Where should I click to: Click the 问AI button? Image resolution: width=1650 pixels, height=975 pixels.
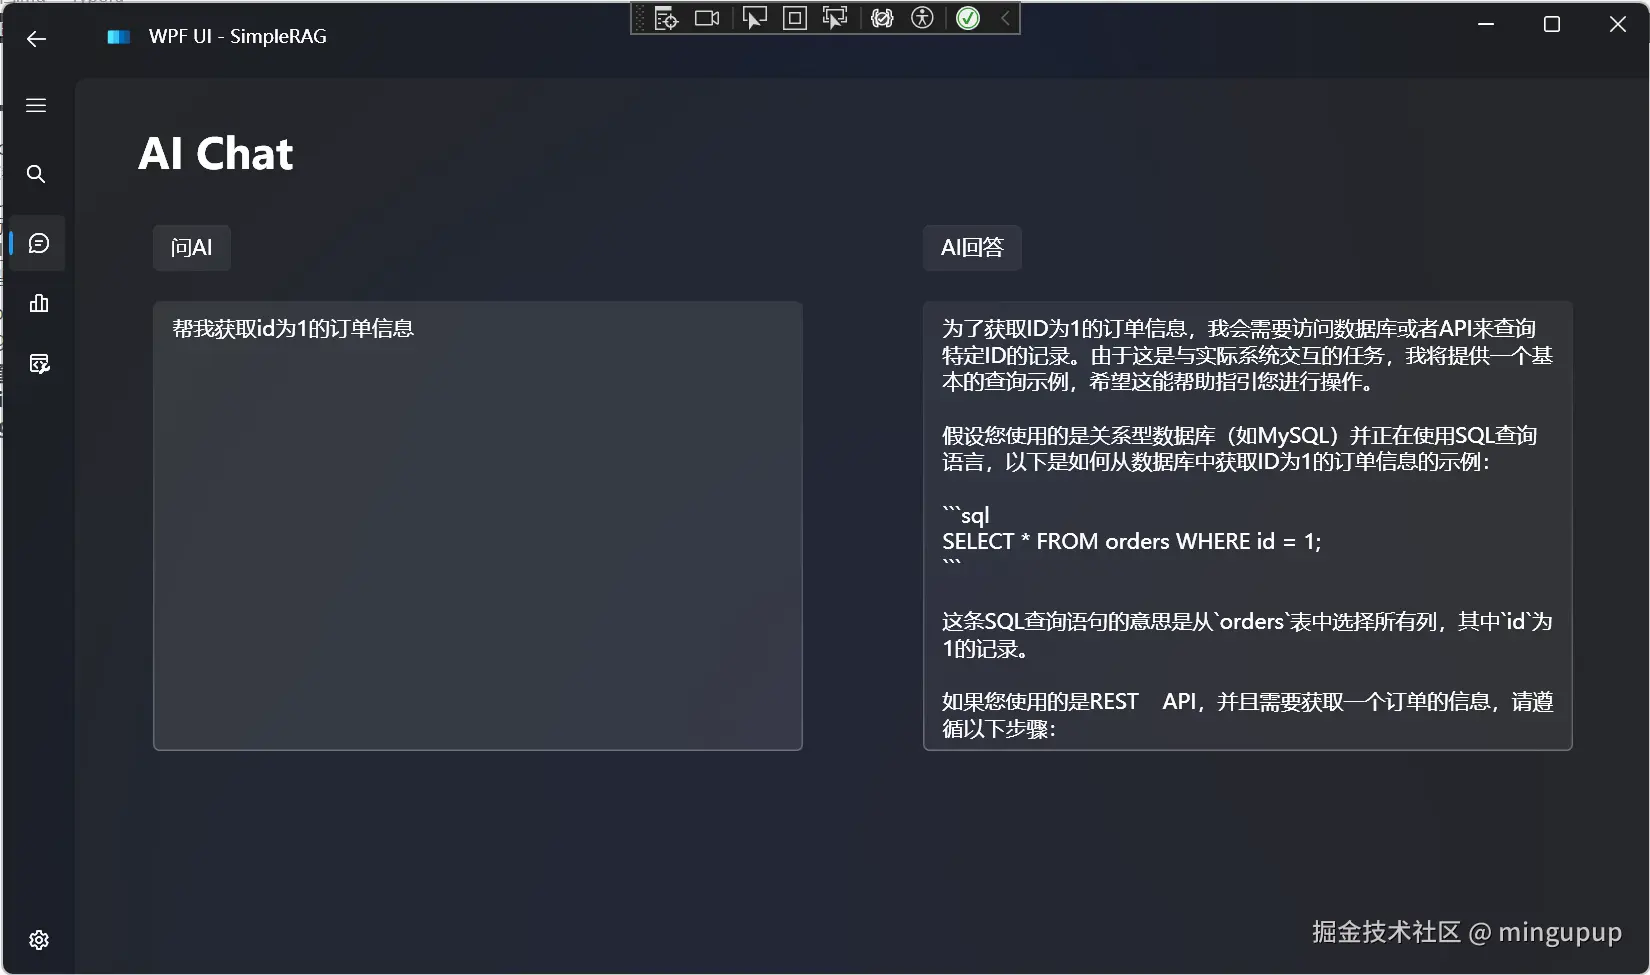192,248
